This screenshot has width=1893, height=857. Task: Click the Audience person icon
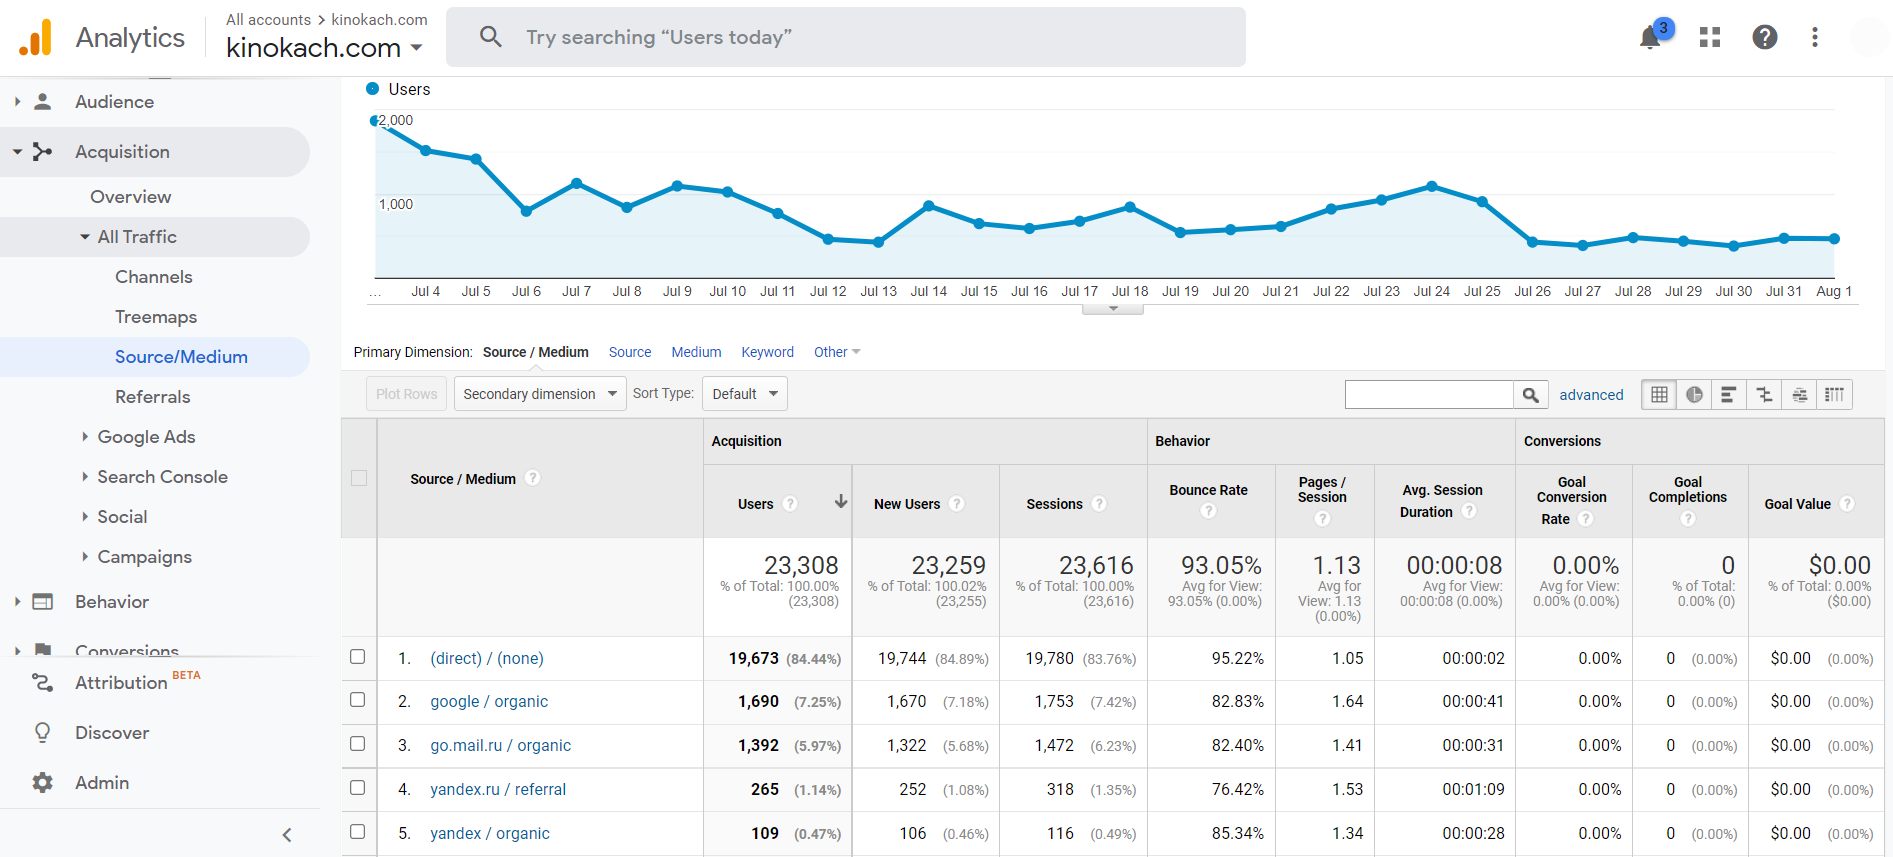42,101
